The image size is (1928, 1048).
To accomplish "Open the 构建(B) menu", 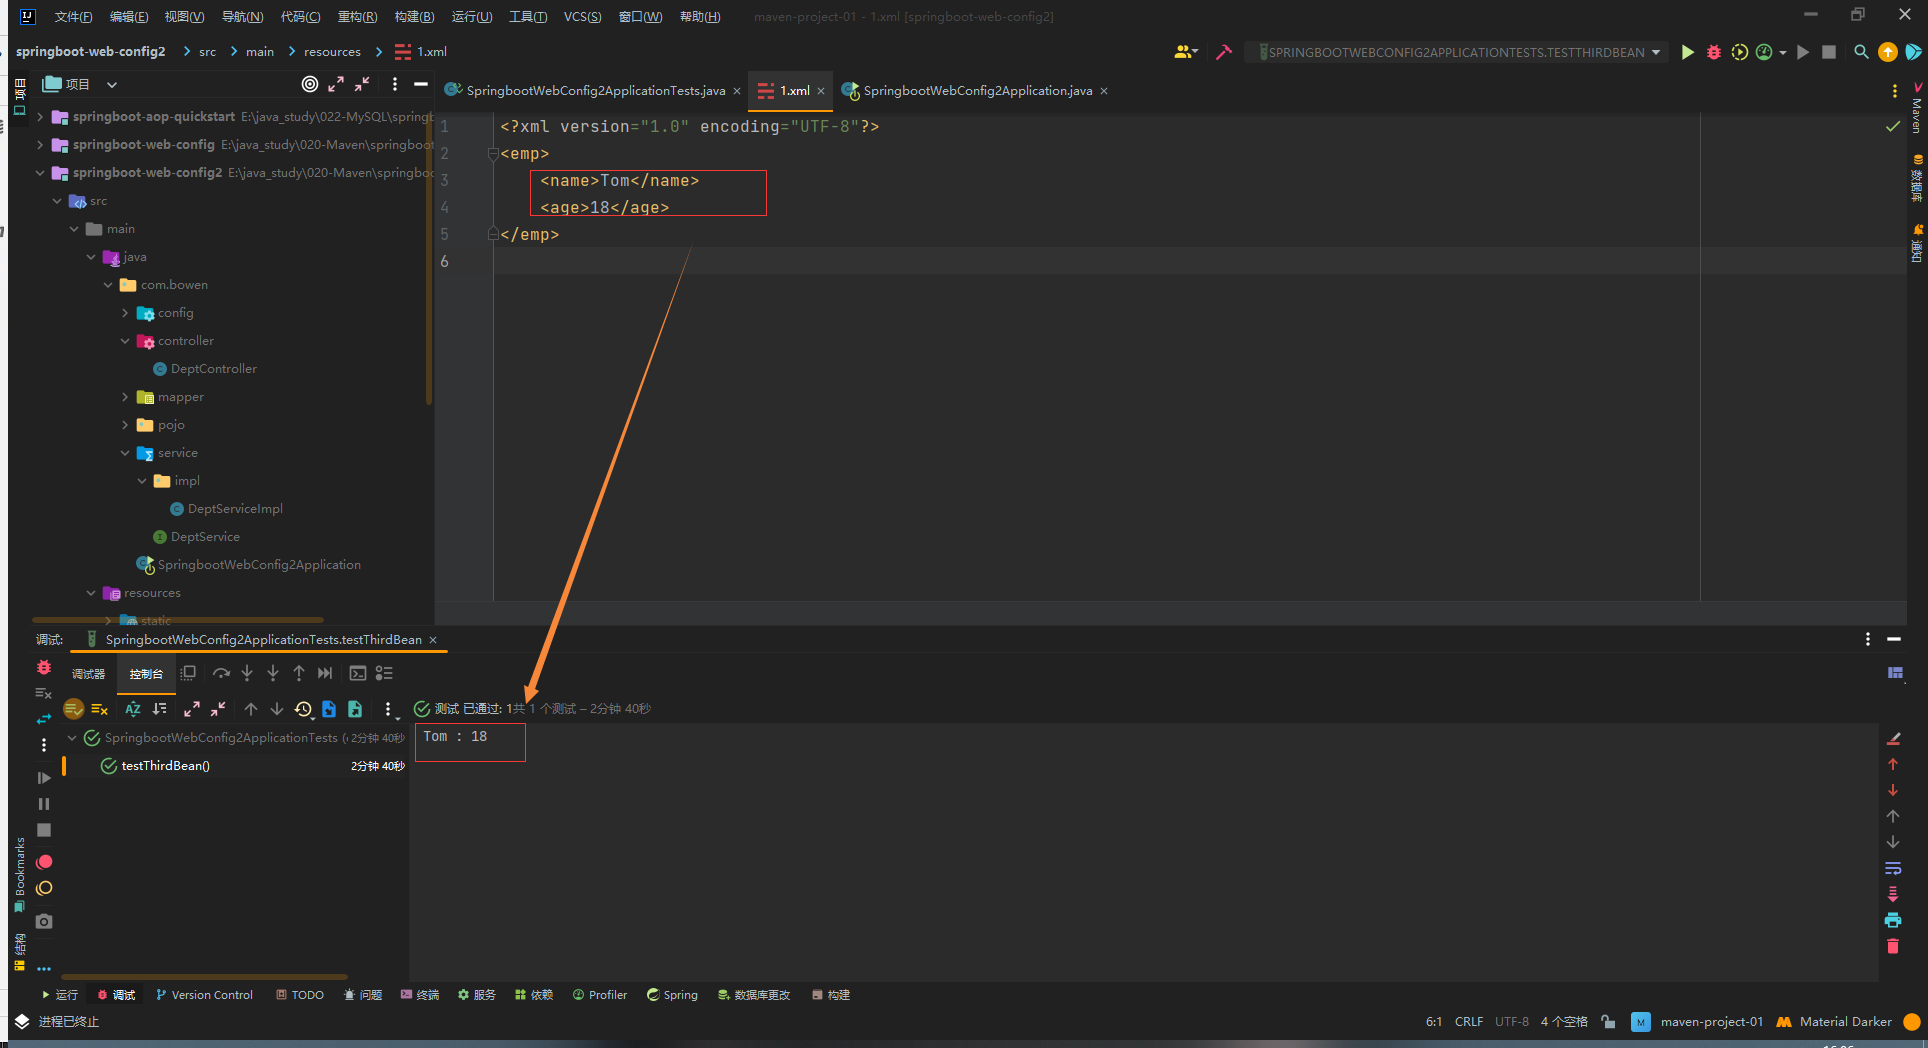I will point(414,16).
